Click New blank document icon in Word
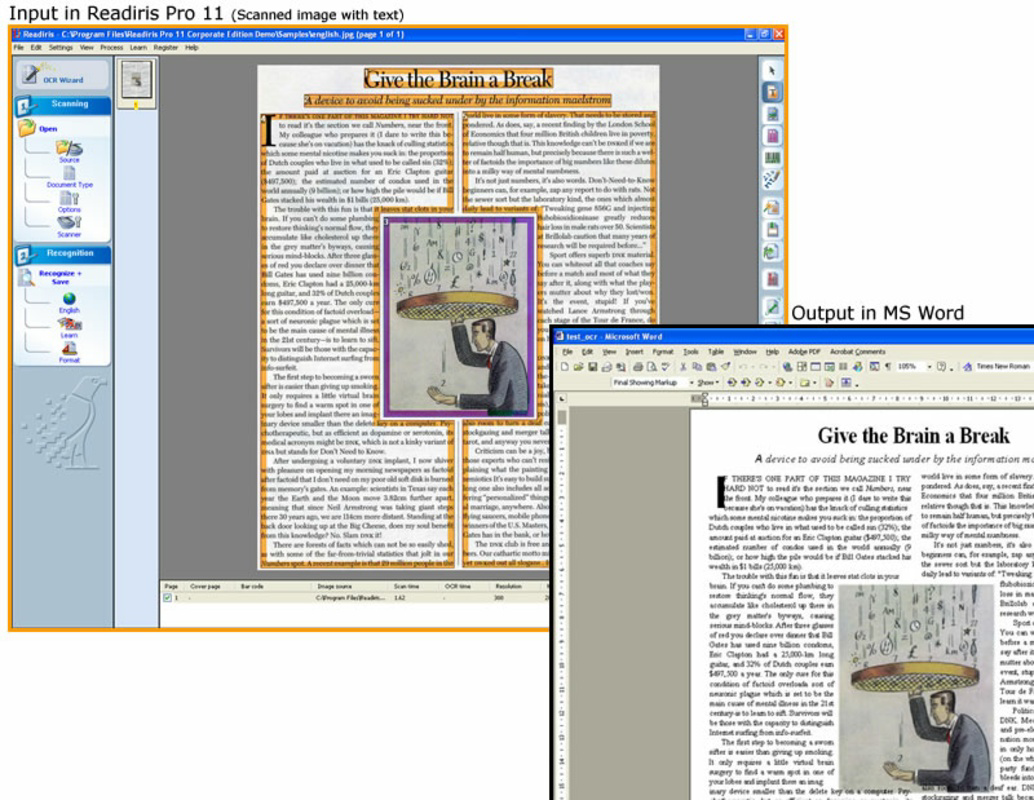Screen dimensions: 1034x800 point(564,367)
